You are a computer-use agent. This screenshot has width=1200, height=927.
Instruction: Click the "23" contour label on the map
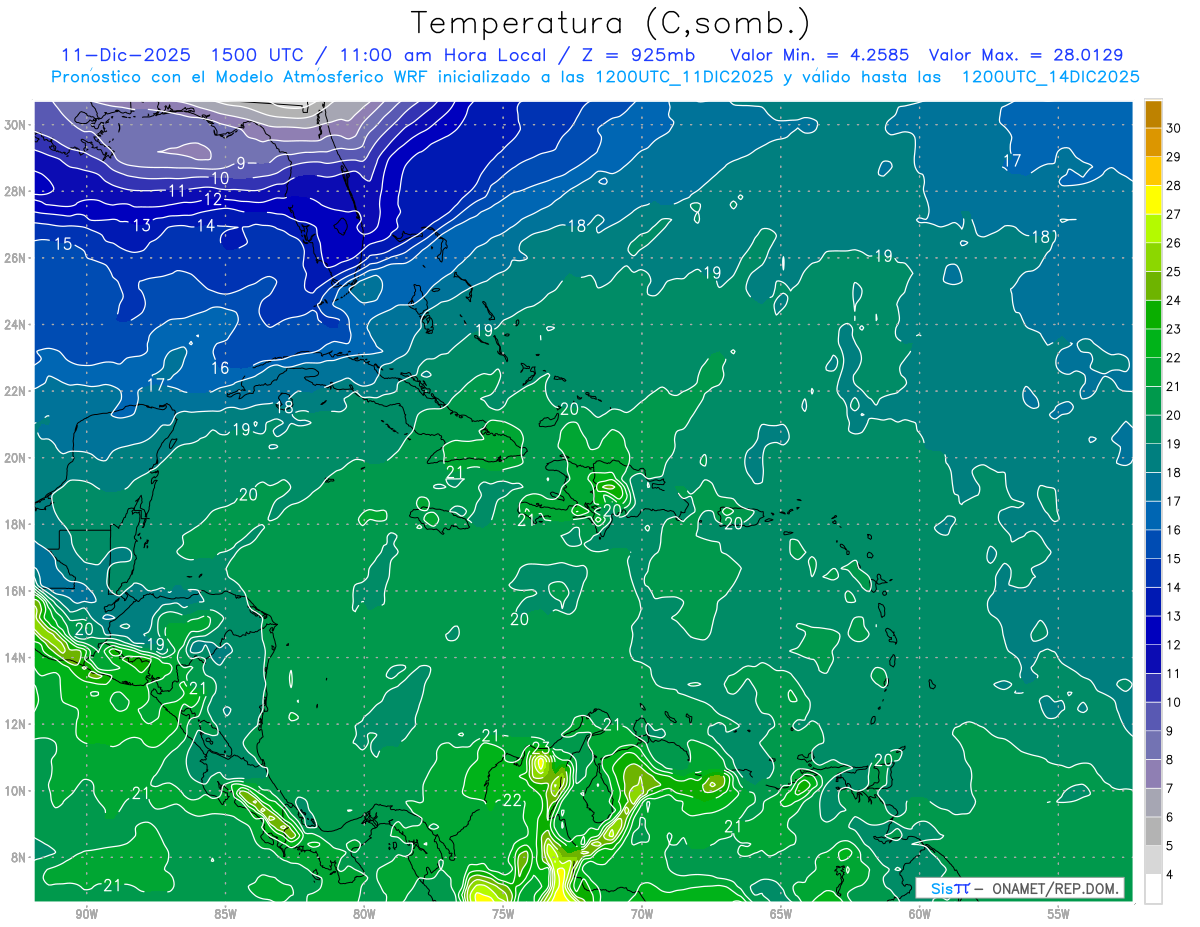tap(541, 748)
